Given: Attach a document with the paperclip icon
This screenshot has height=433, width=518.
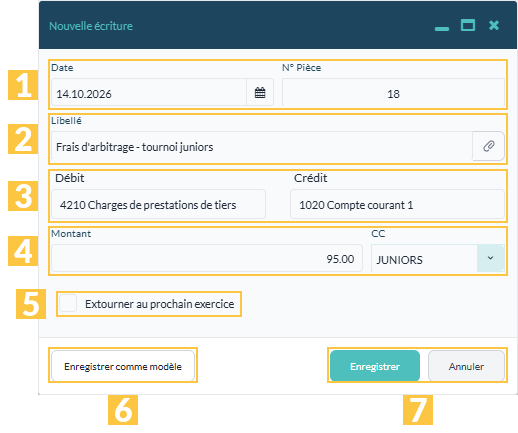Looking at the screenshot, I should click(488, 146).
